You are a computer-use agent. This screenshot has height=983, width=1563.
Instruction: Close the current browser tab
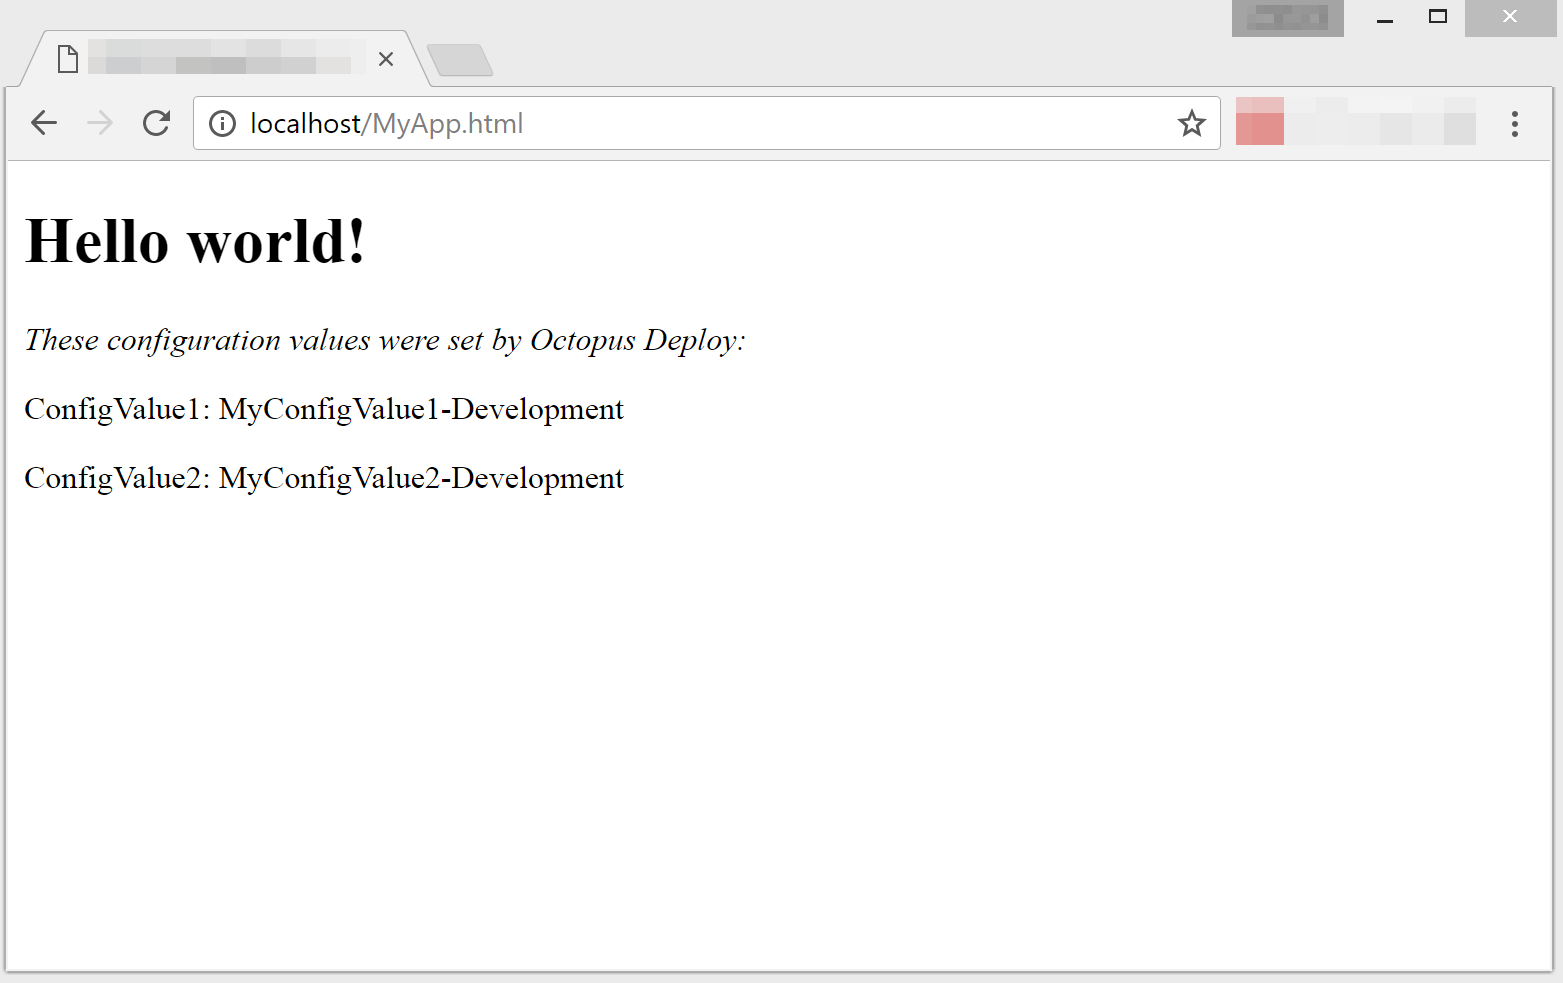coord(386,59)
